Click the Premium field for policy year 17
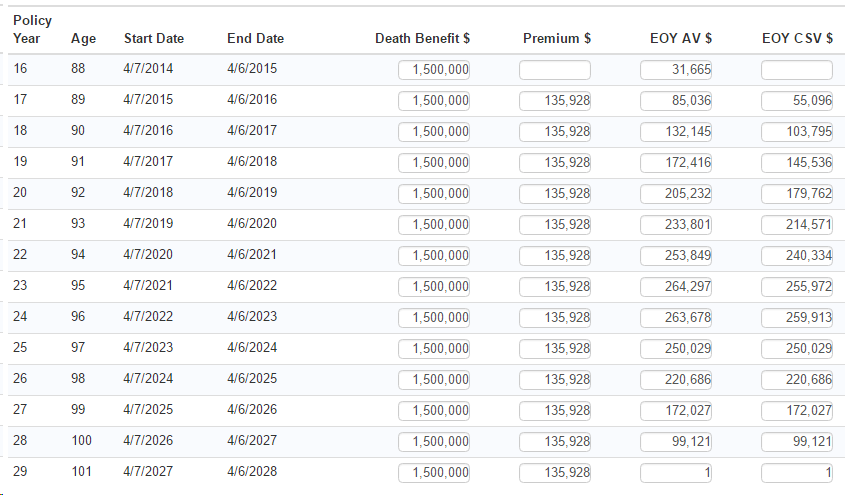Image resolution: width=845 pixels, height=495 pixels. click(x=555, y=101)
